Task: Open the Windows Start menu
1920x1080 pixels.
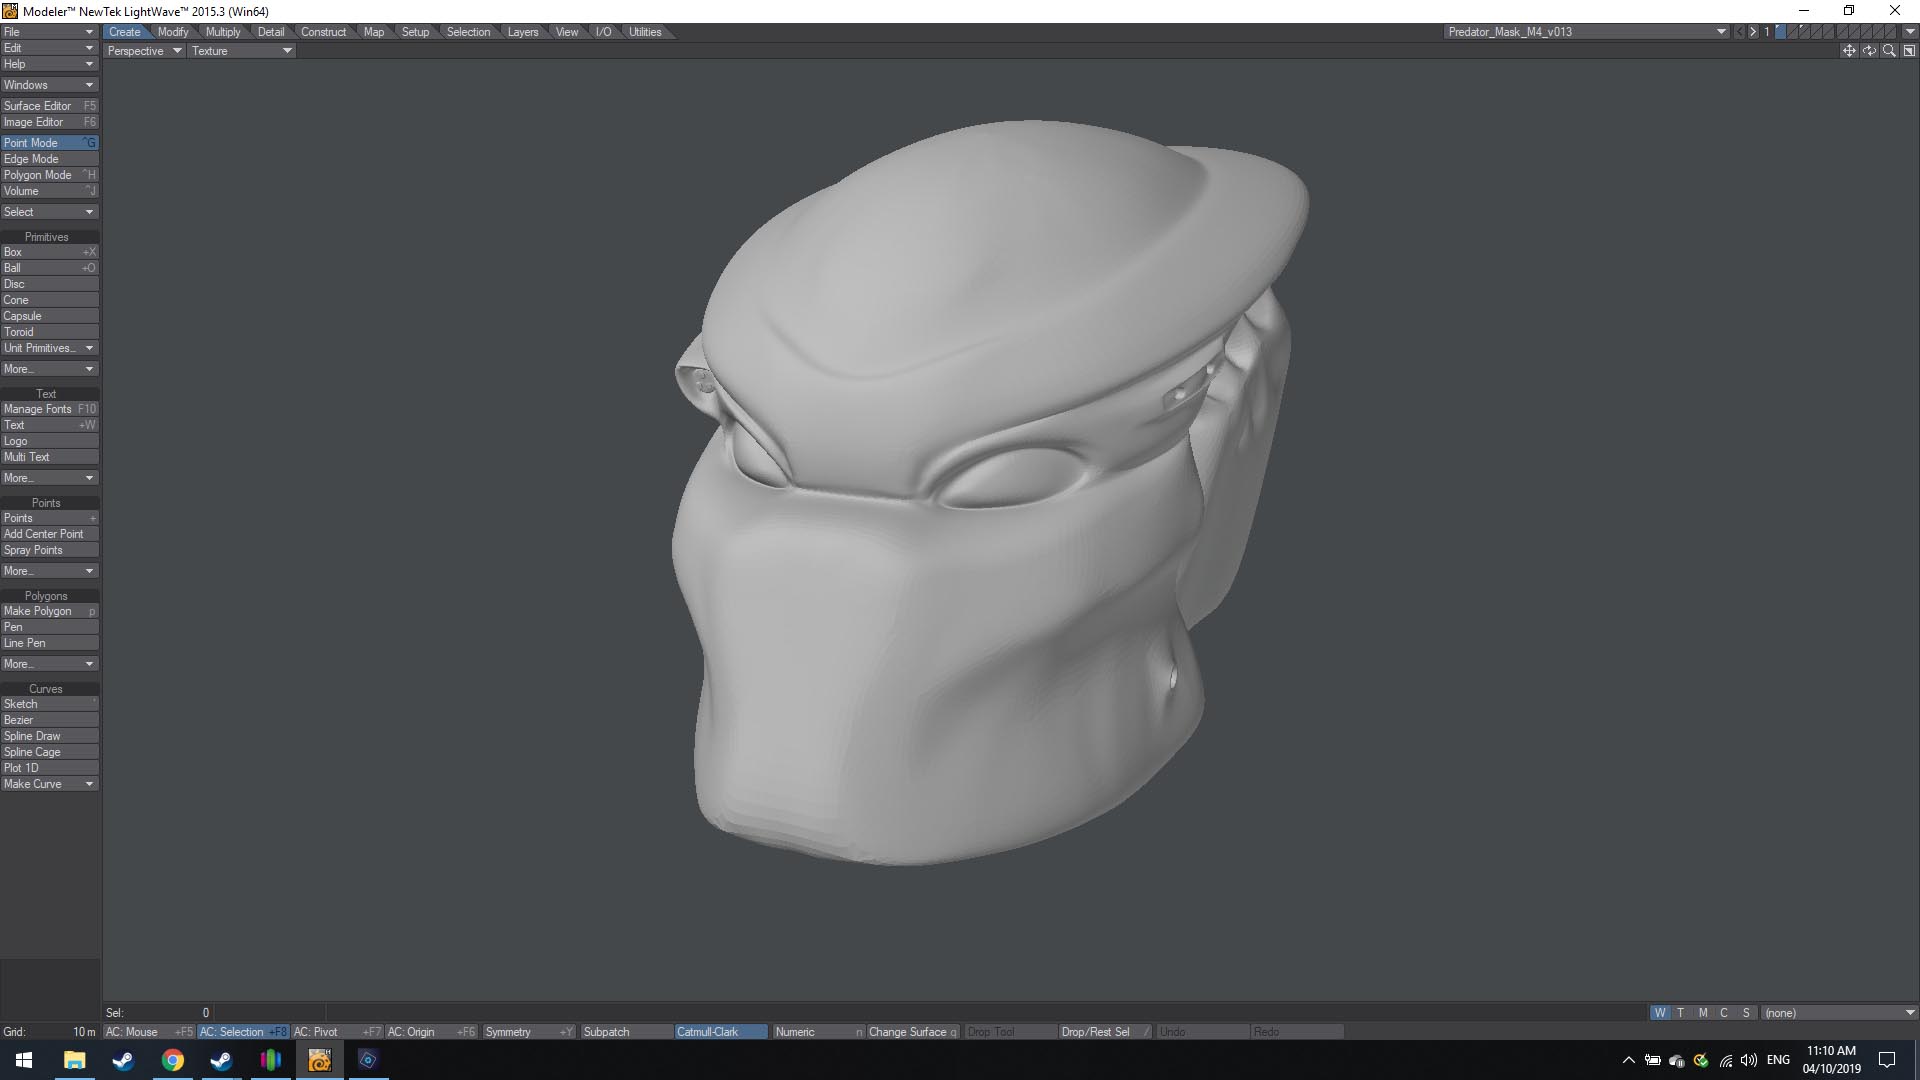Action: click(x=24, y=1060)
